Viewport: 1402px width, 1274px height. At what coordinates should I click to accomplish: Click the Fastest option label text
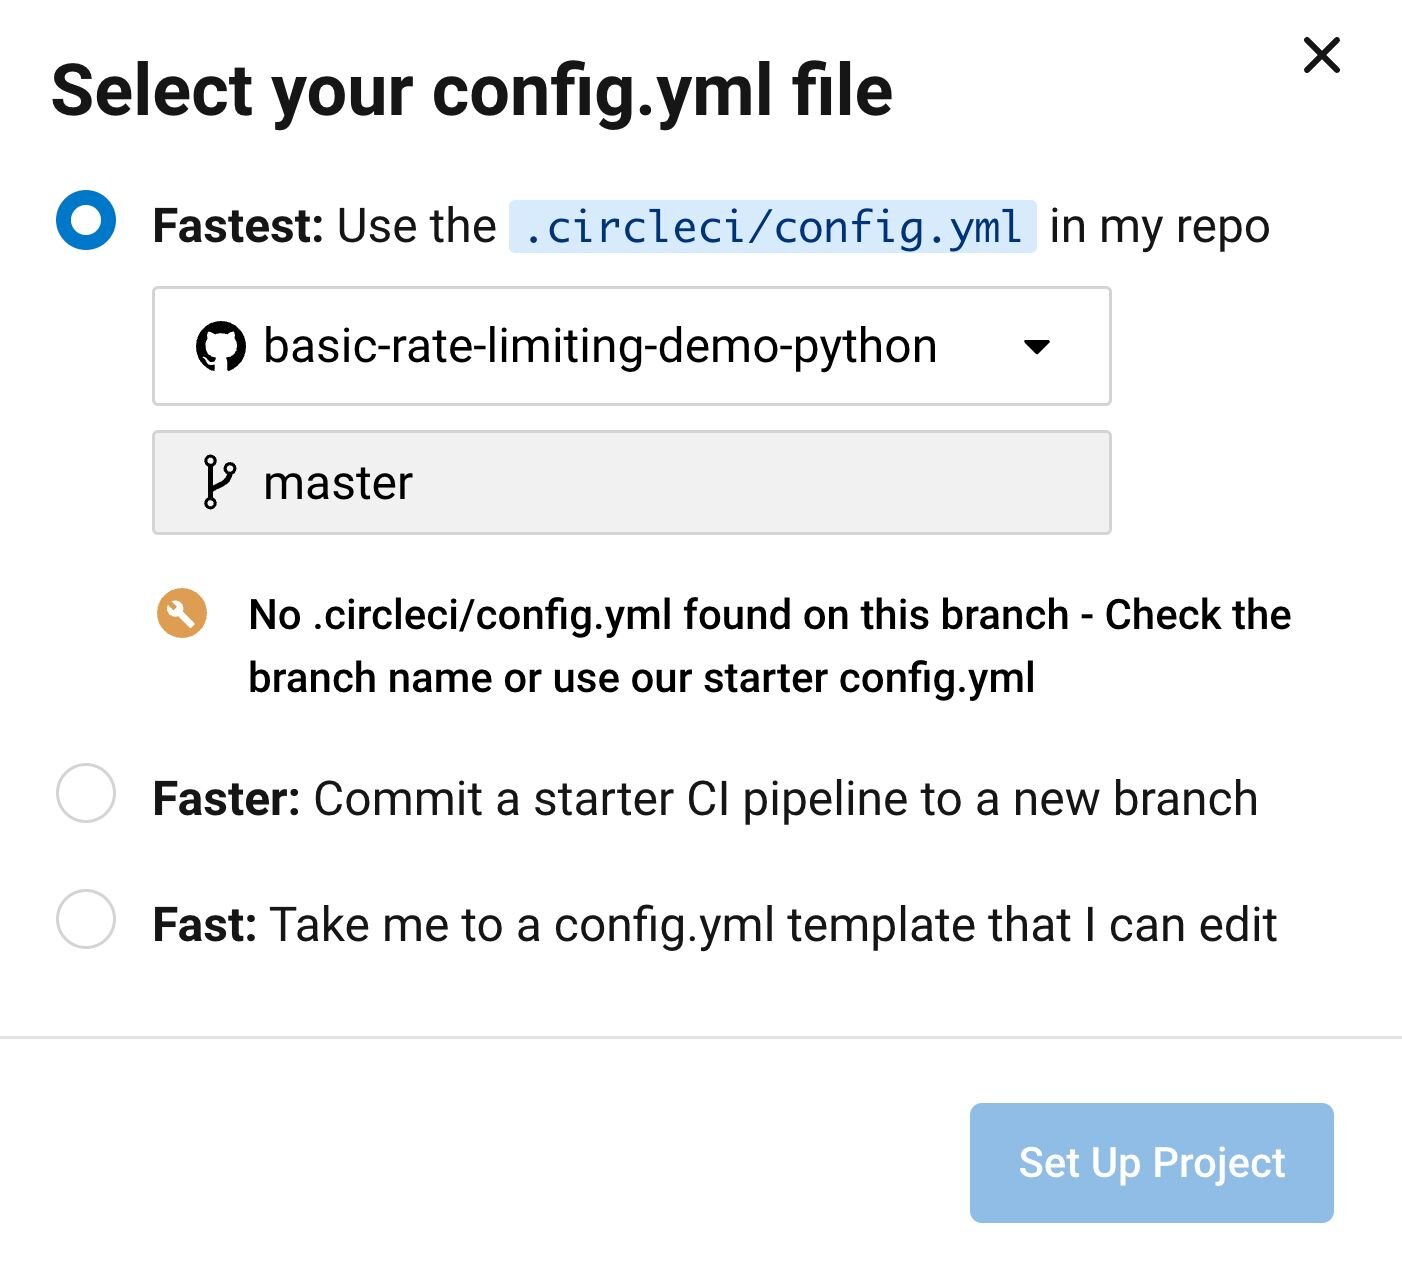pyautogui.click(x=225, y=225)
